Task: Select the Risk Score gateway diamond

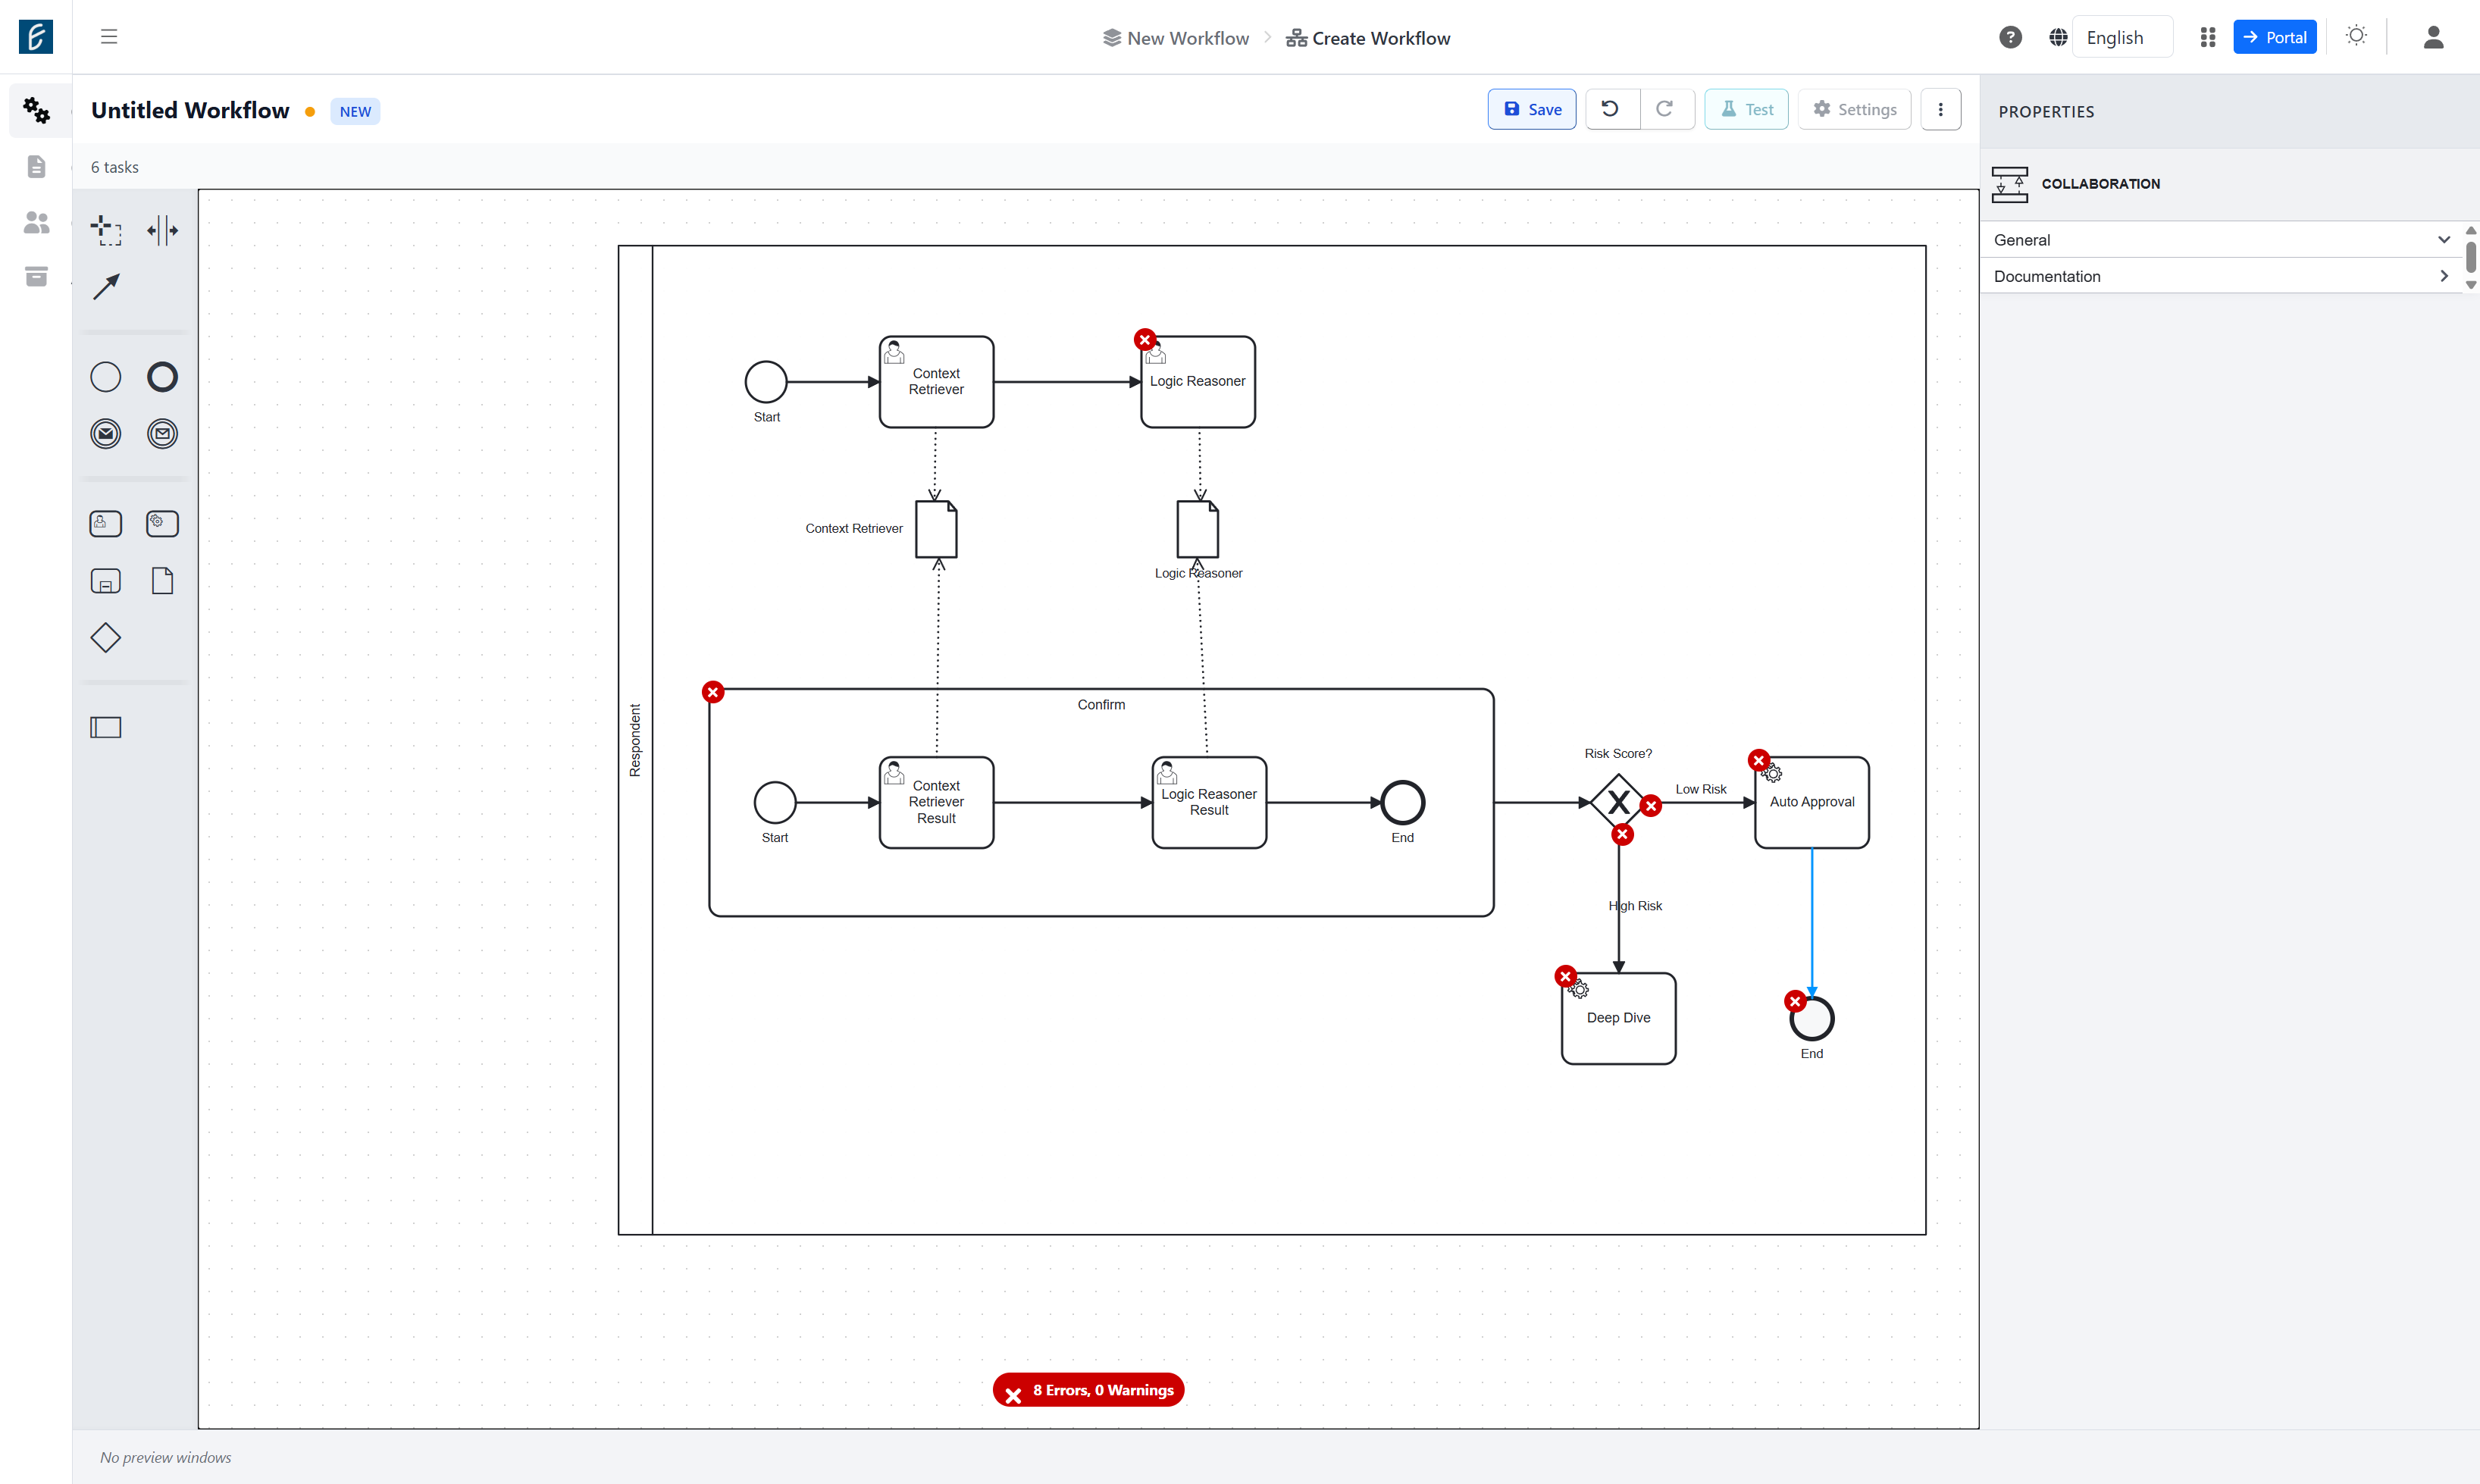Action: [1618, 802]
